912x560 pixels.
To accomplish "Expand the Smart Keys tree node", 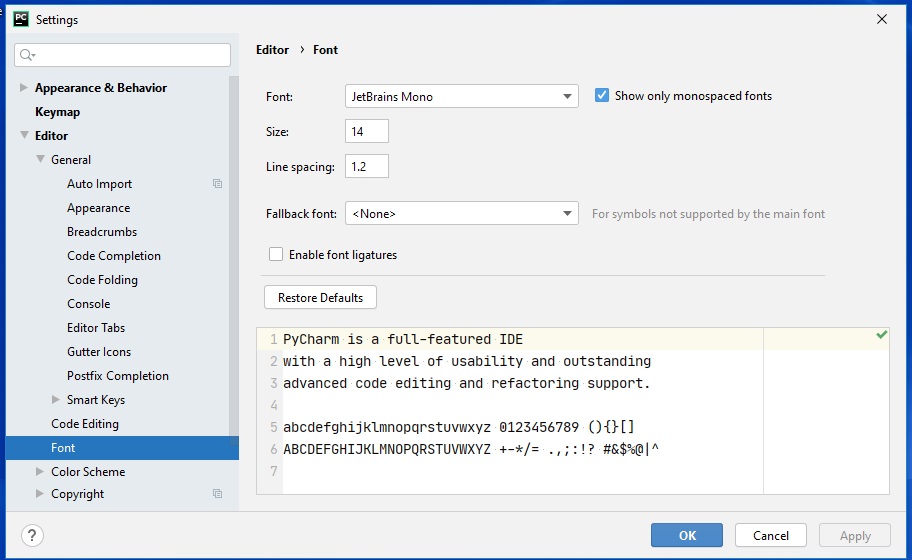I will click(56, 400).
